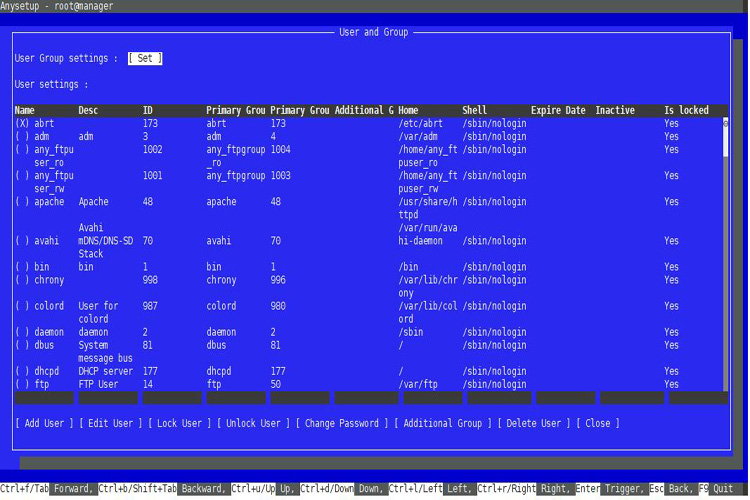Close the User and Group dialog
This screenshot has height=500, width=750.
point(597,423)
